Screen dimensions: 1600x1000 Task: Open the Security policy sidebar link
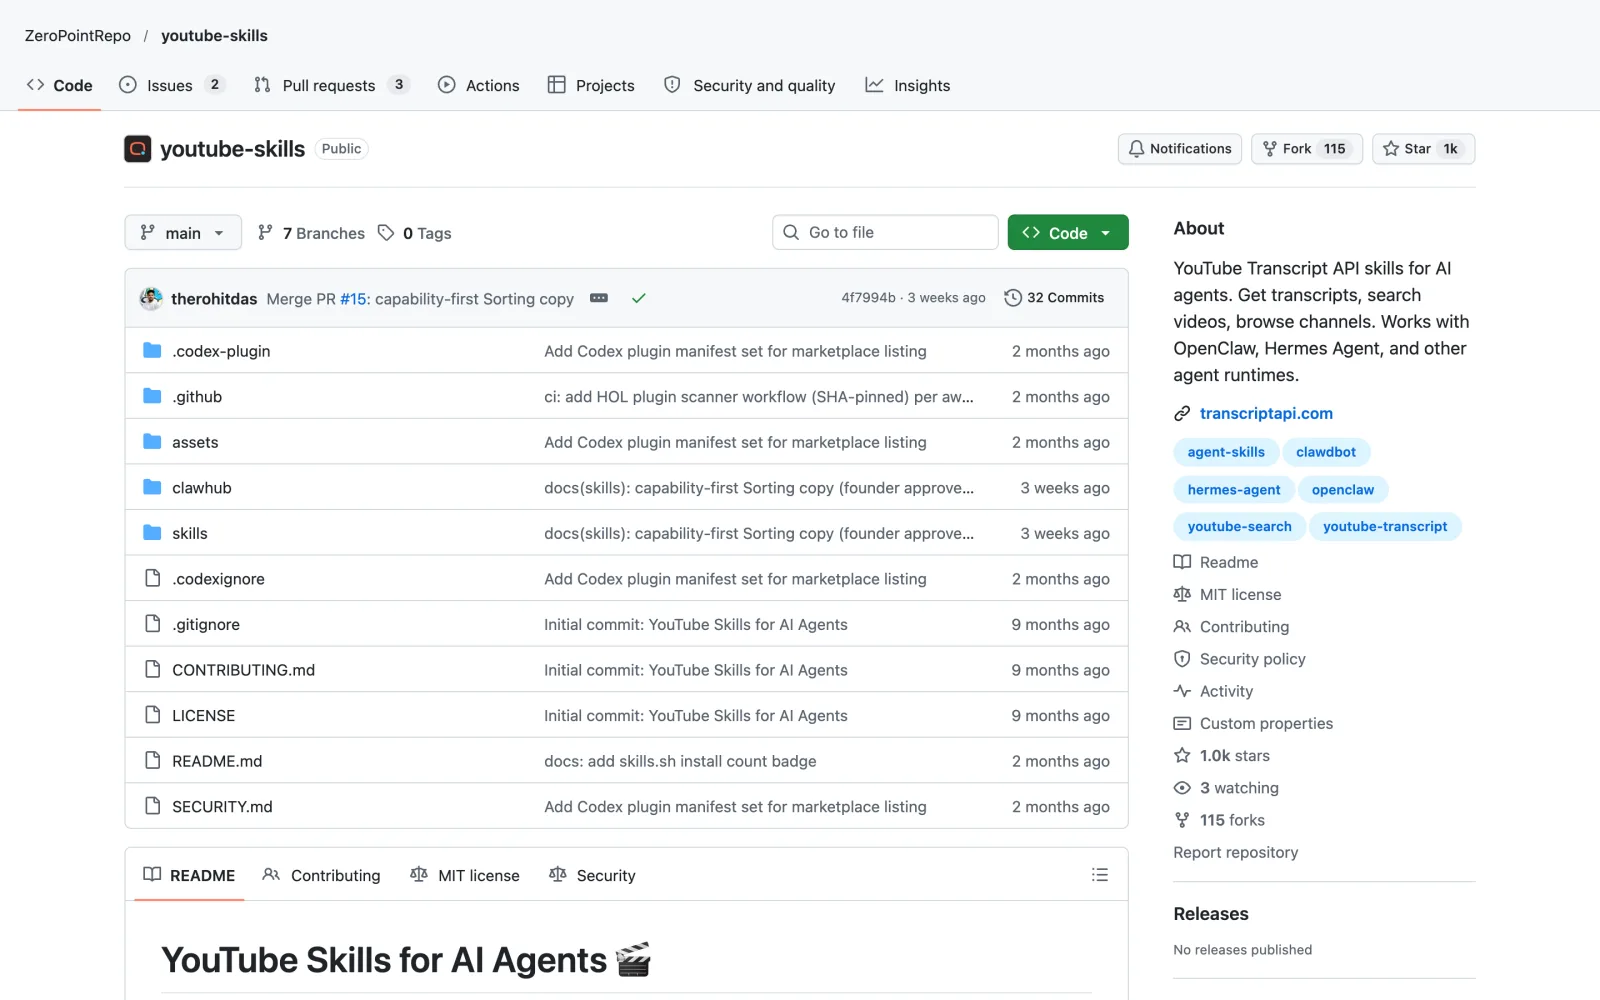(1240, 659)
